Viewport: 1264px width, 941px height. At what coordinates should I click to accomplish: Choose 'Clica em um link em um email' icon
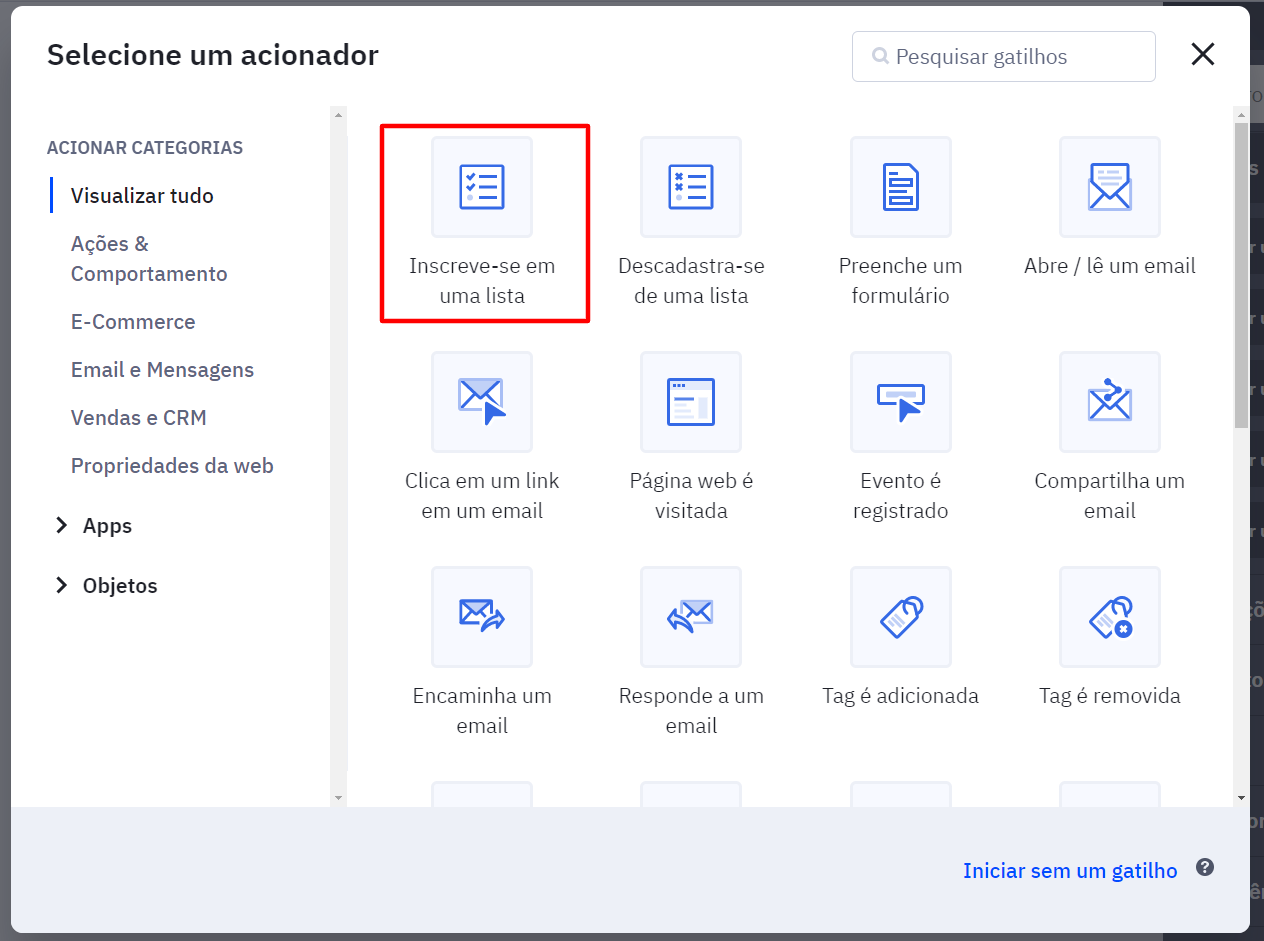[482, 402]
